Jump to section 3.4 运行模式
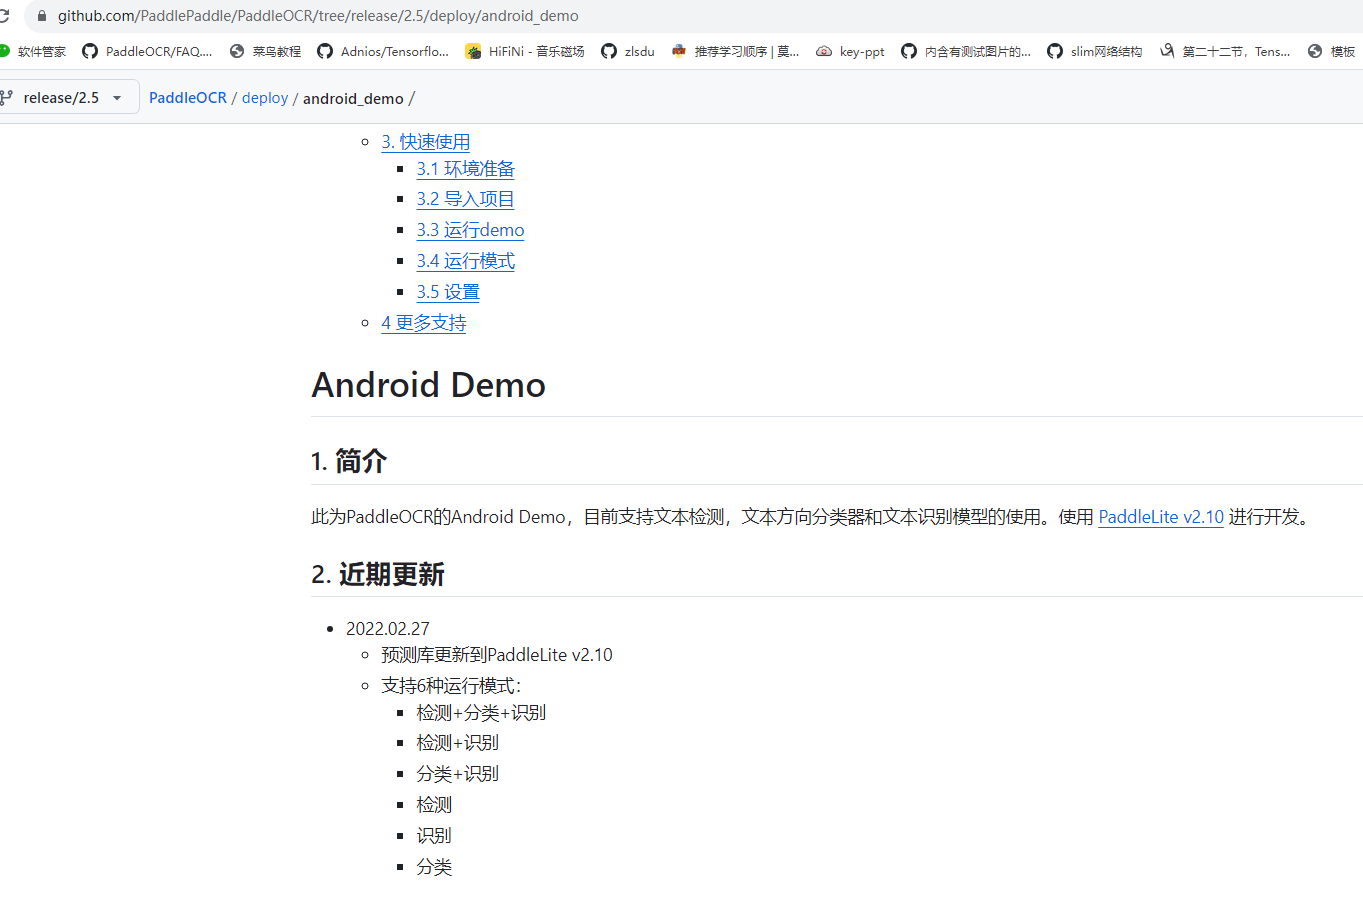The width and height of the screenshot is (1363, 898). (465, 261)
